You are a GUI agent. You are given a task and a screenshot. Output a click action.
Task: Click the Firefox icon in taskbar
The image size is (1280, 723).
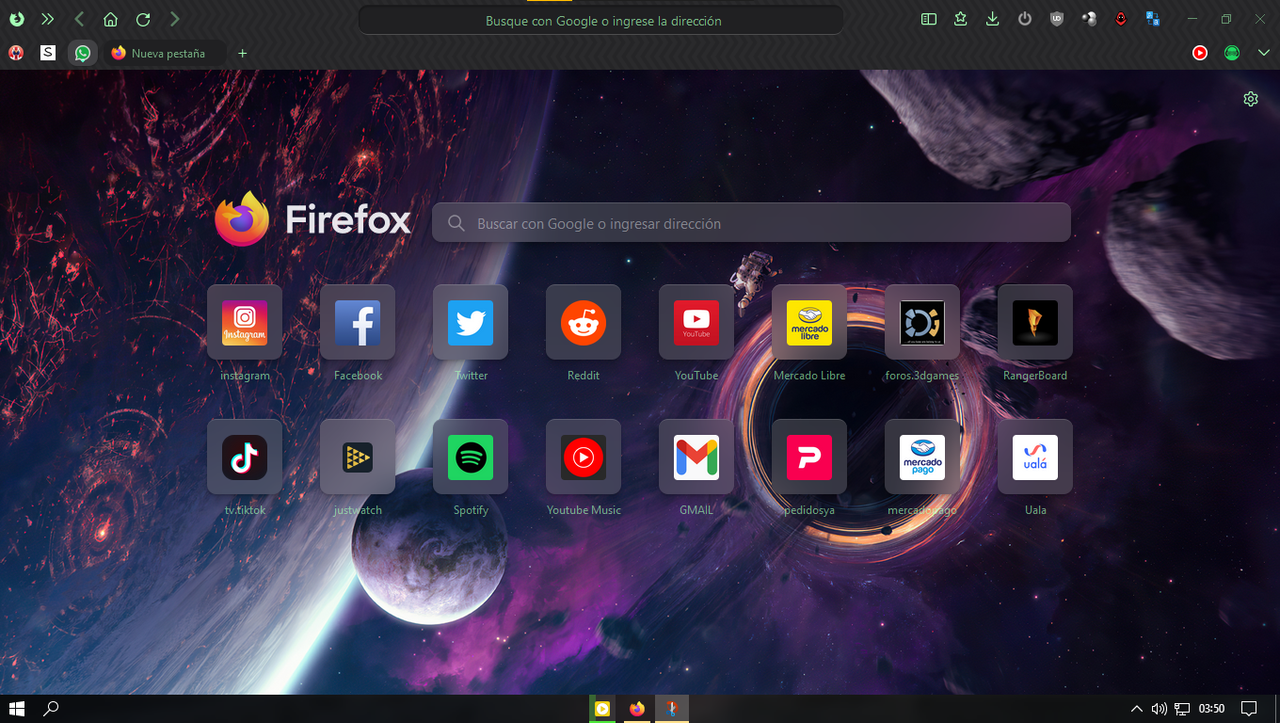click(x=638, y=709)
